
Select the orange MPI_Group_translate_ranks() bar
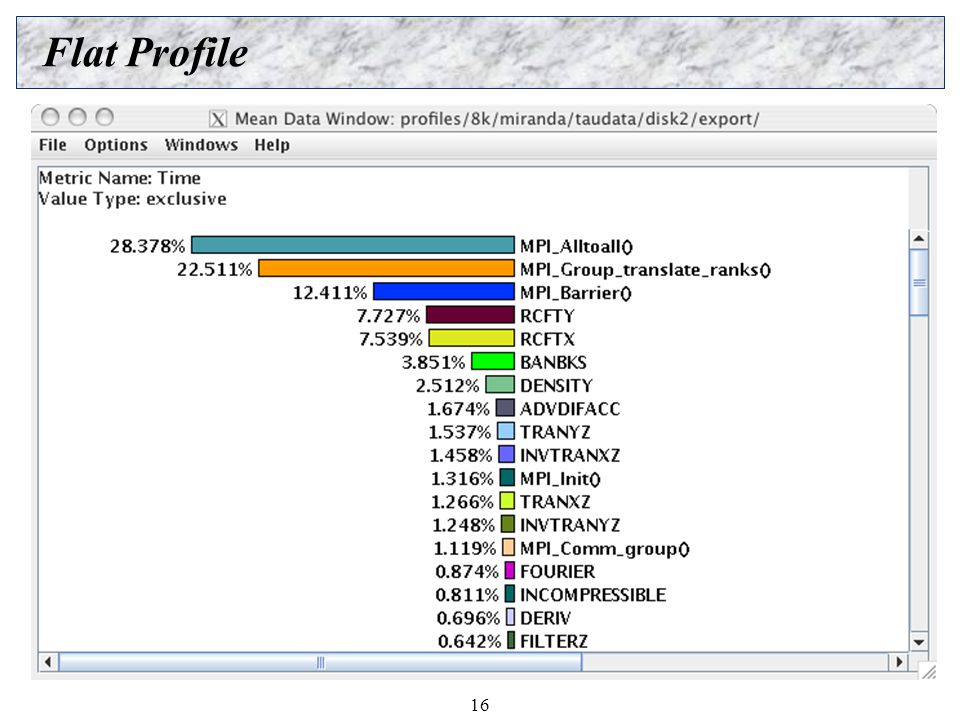[x=386, y=268]
